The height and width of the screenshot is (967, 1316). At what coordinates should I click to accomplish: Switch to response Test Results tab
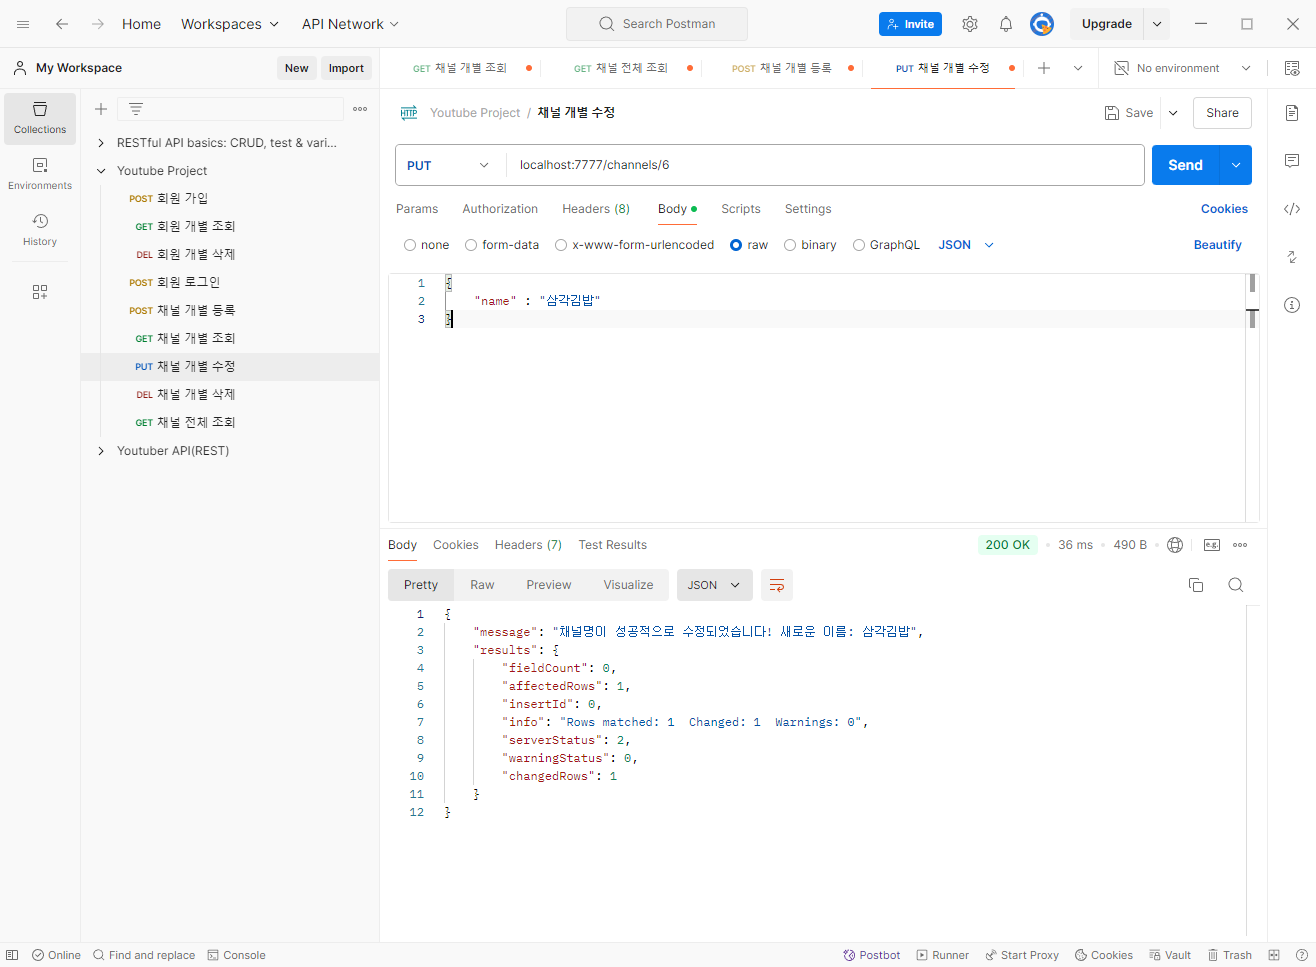coord(612,545)
